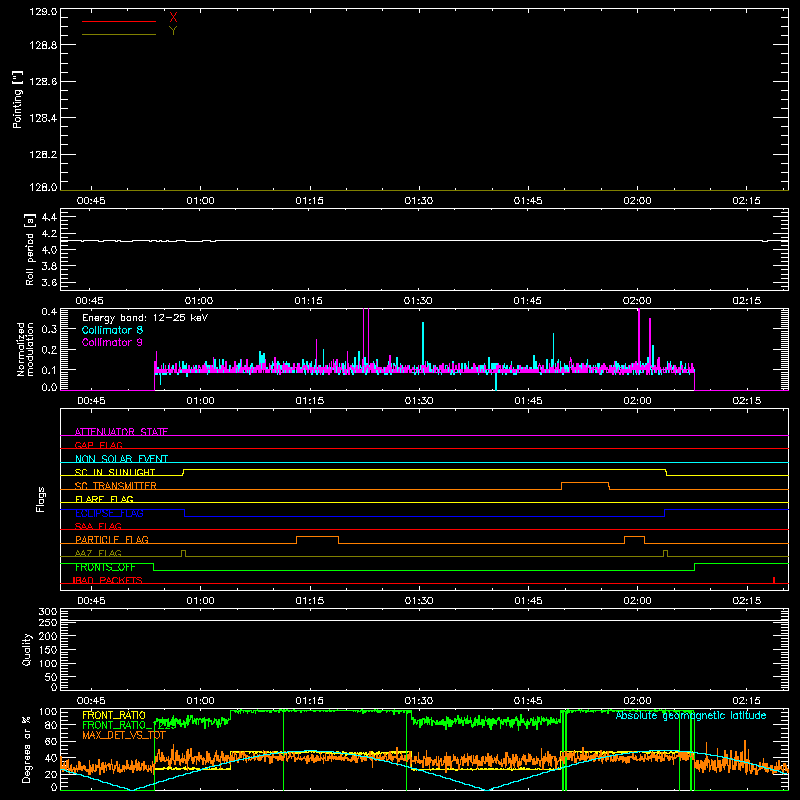
Task: Click the 'Energy band: 12-25 keV' text
Action: [x=145, y=318]
